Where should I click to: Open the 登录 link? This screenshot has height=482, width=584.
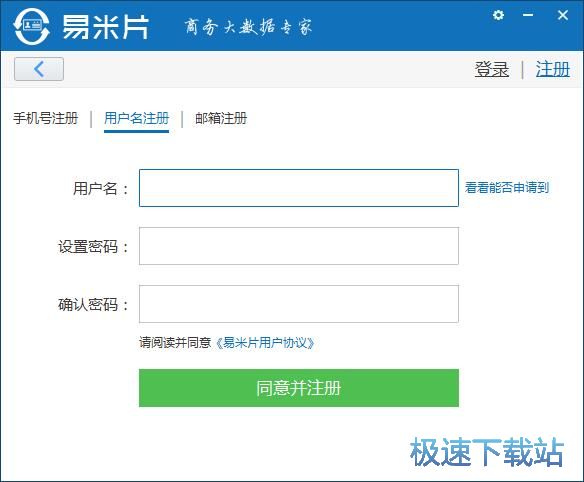click(x=492, y=69)
